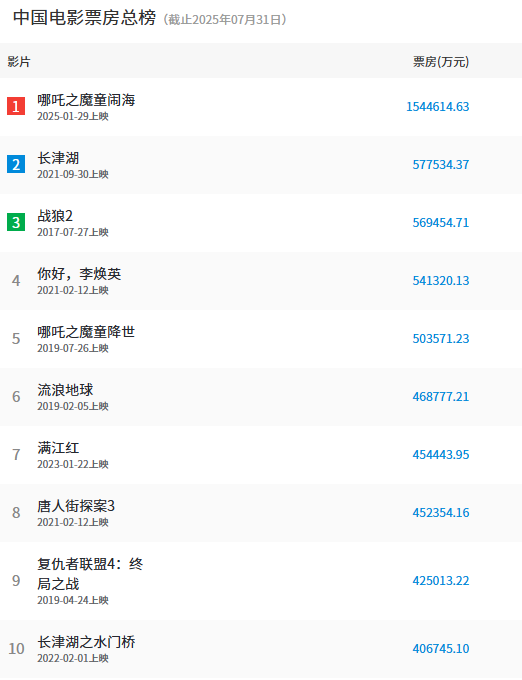Click box office value 452354.16

coord(440,513)
